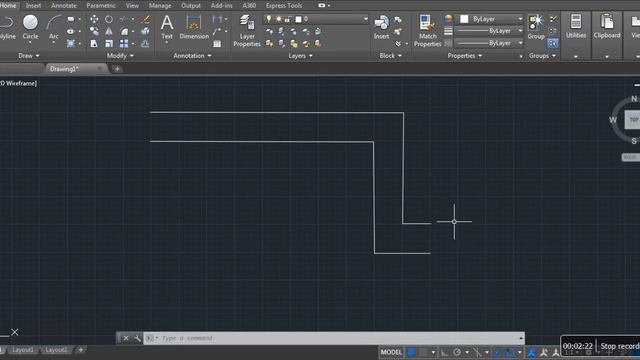The width and height of the screenshot is (640, 360).
Task: Open object color ByLayer swatch dropdown
Action: (x=520, y=19)
